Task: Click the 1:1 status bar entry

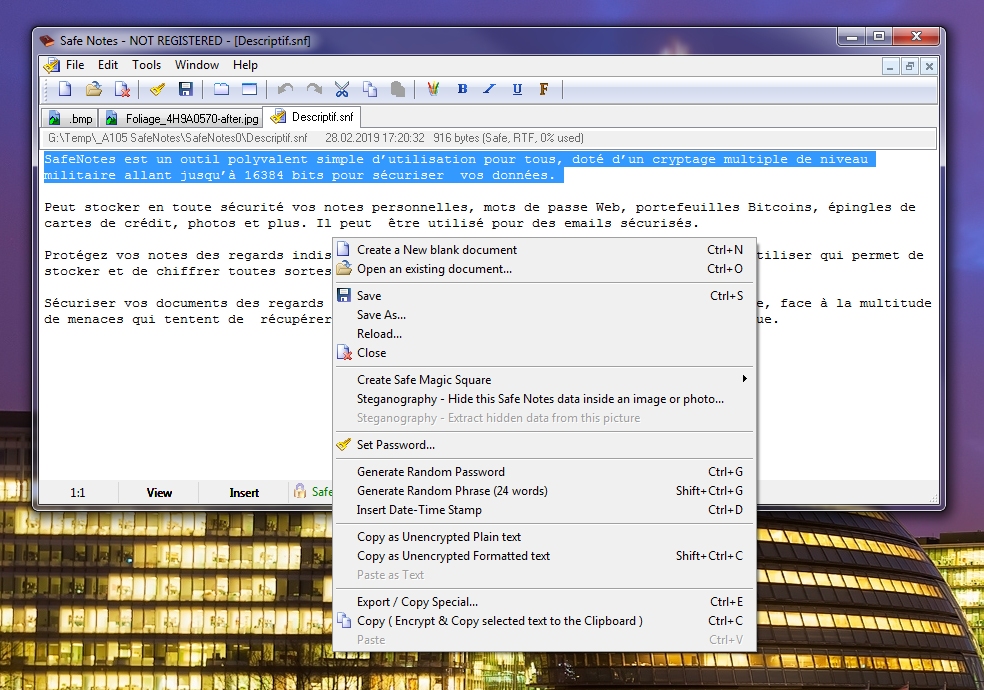Action: coord(78,492)
